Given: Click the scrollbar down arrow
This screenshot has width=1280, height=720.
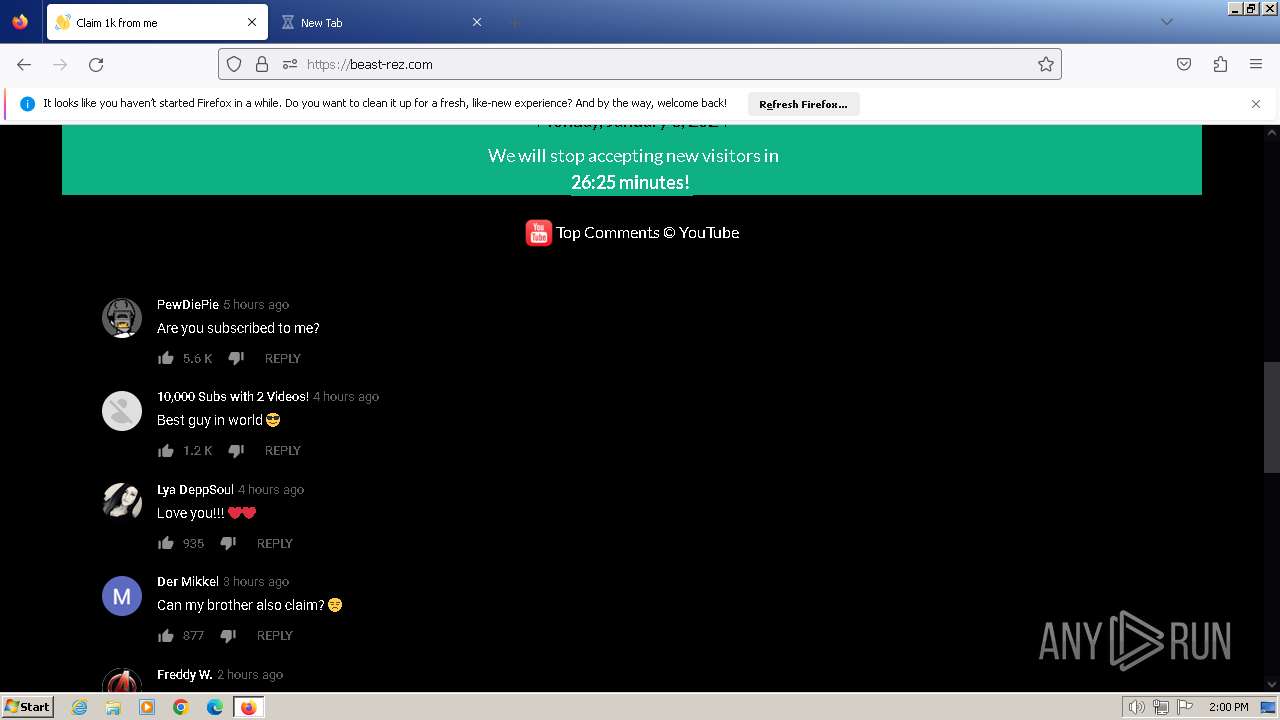Looking at the screenshot, I should [1272, 684].
